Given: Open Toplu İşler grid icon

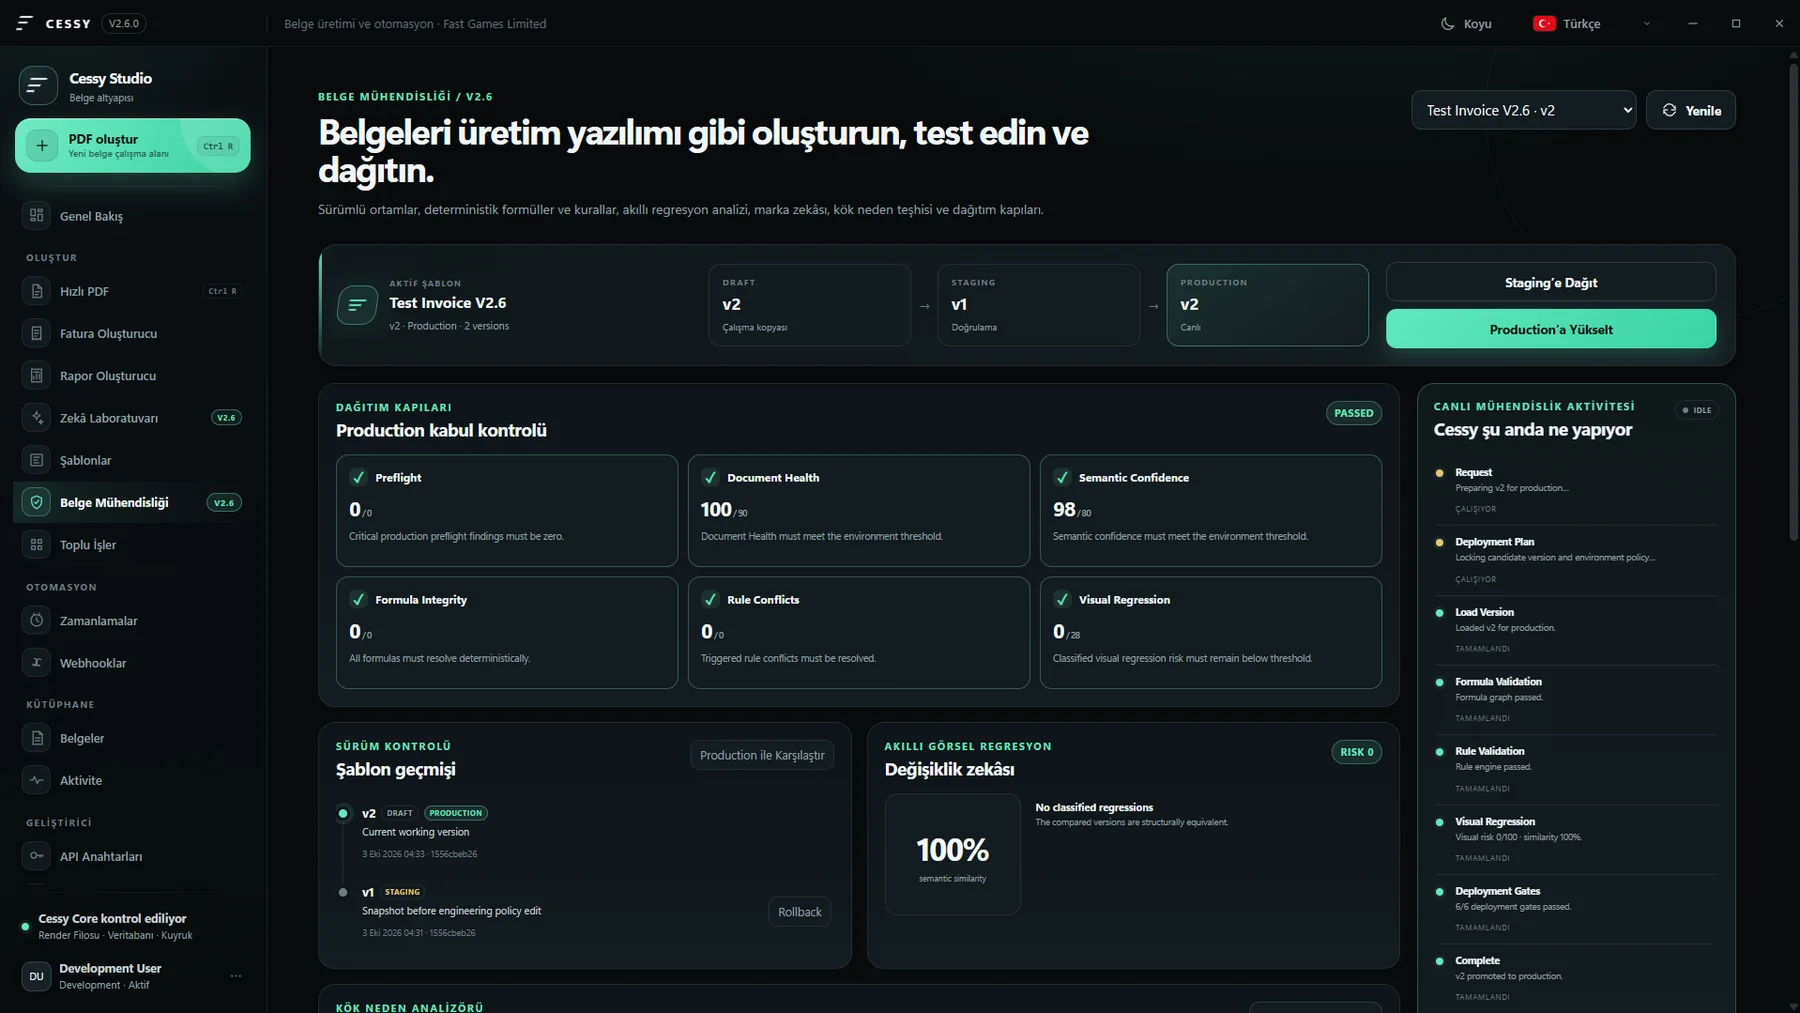Looking at the screenshot, I should (x=37, y=545).
